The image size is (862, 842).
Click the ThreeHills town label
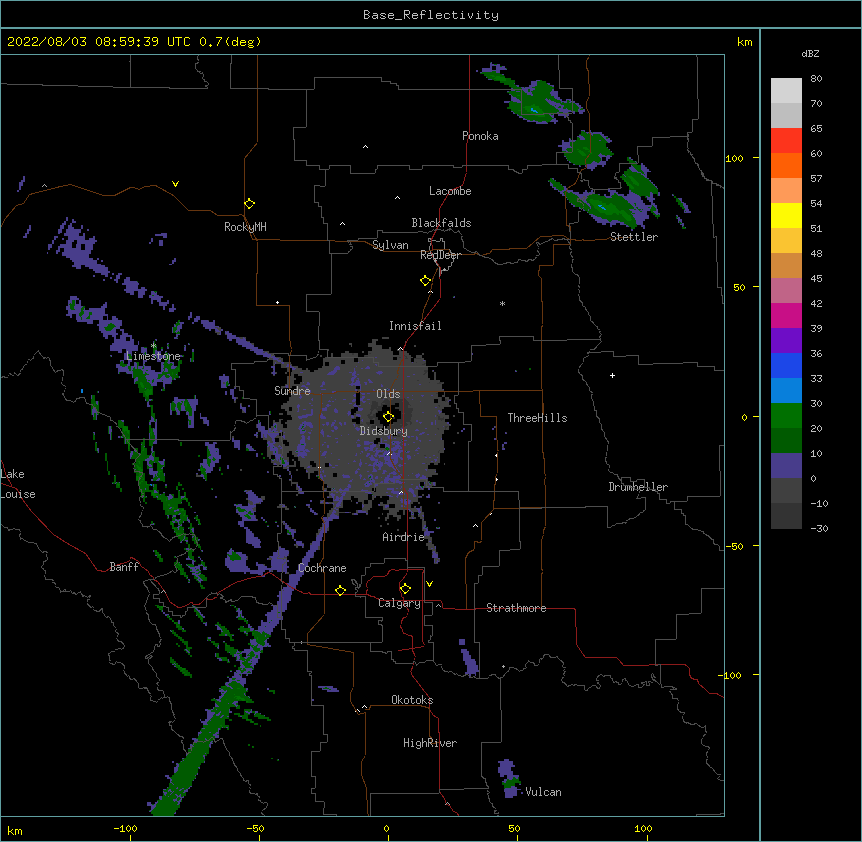[537, 418]
